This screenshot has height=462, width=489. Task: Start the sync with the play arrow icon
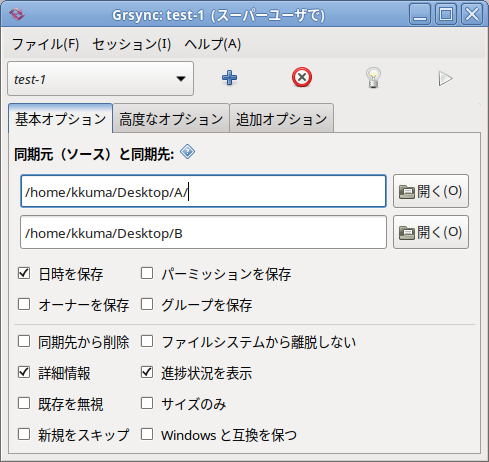coord(445,79)
